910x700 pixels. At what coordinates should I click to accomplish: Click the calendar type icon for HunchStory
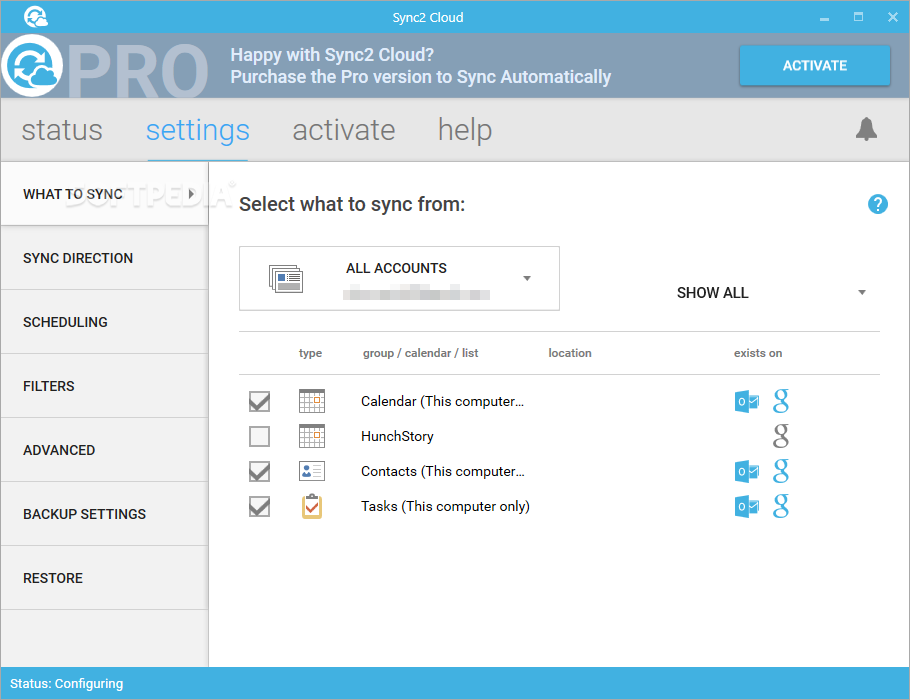(312, 436)
